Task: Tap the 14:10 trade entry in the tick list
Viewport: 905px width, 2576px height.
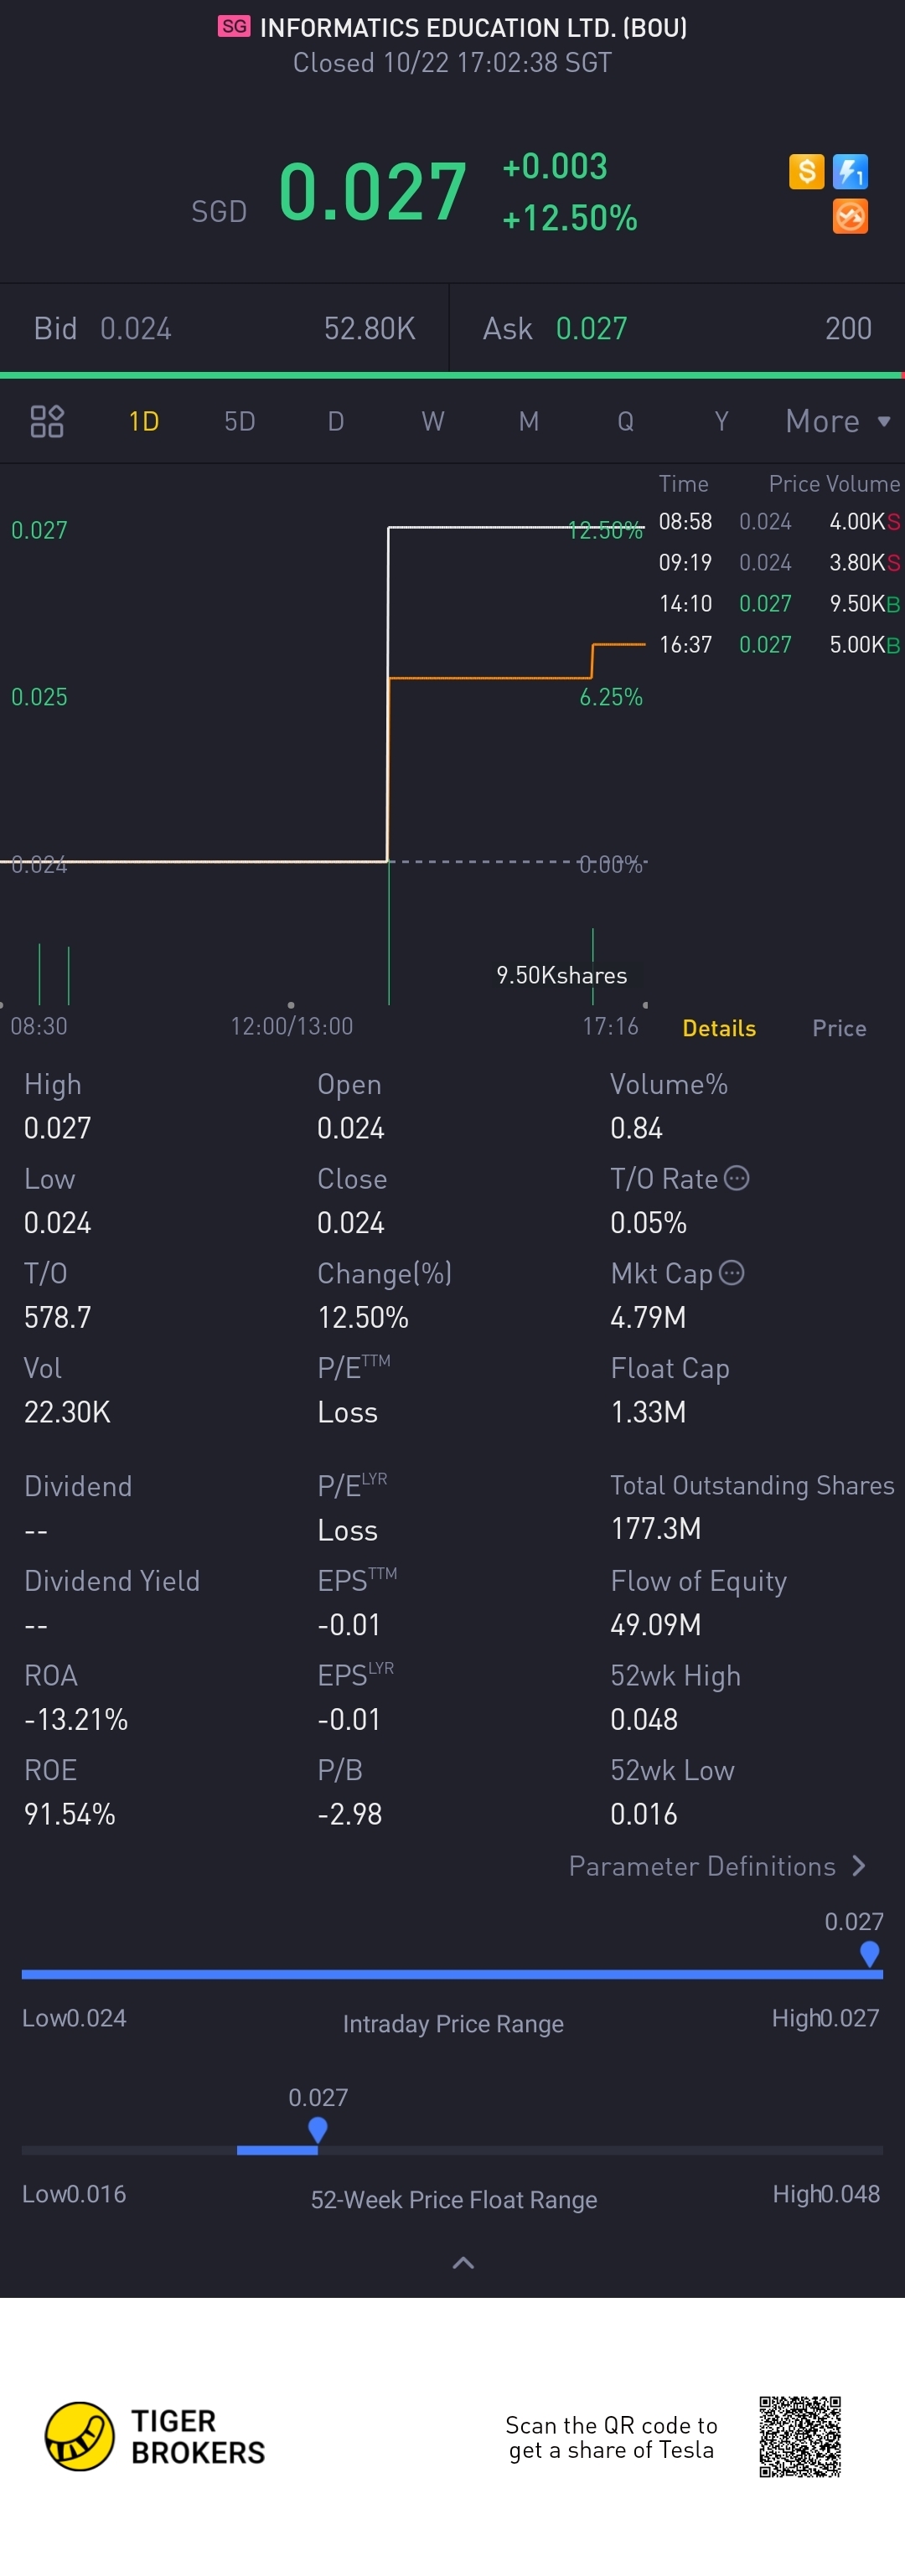Action: [779, 603]
